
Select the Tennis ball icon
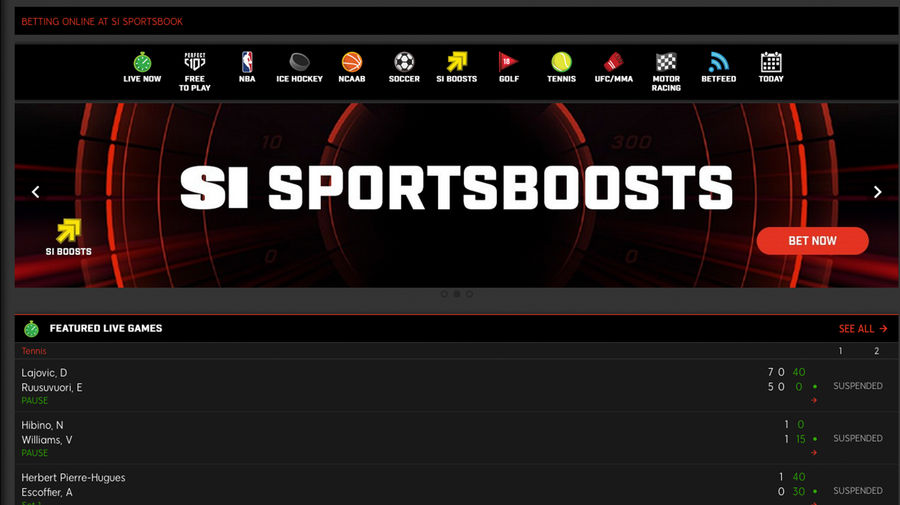coord(561,61)
